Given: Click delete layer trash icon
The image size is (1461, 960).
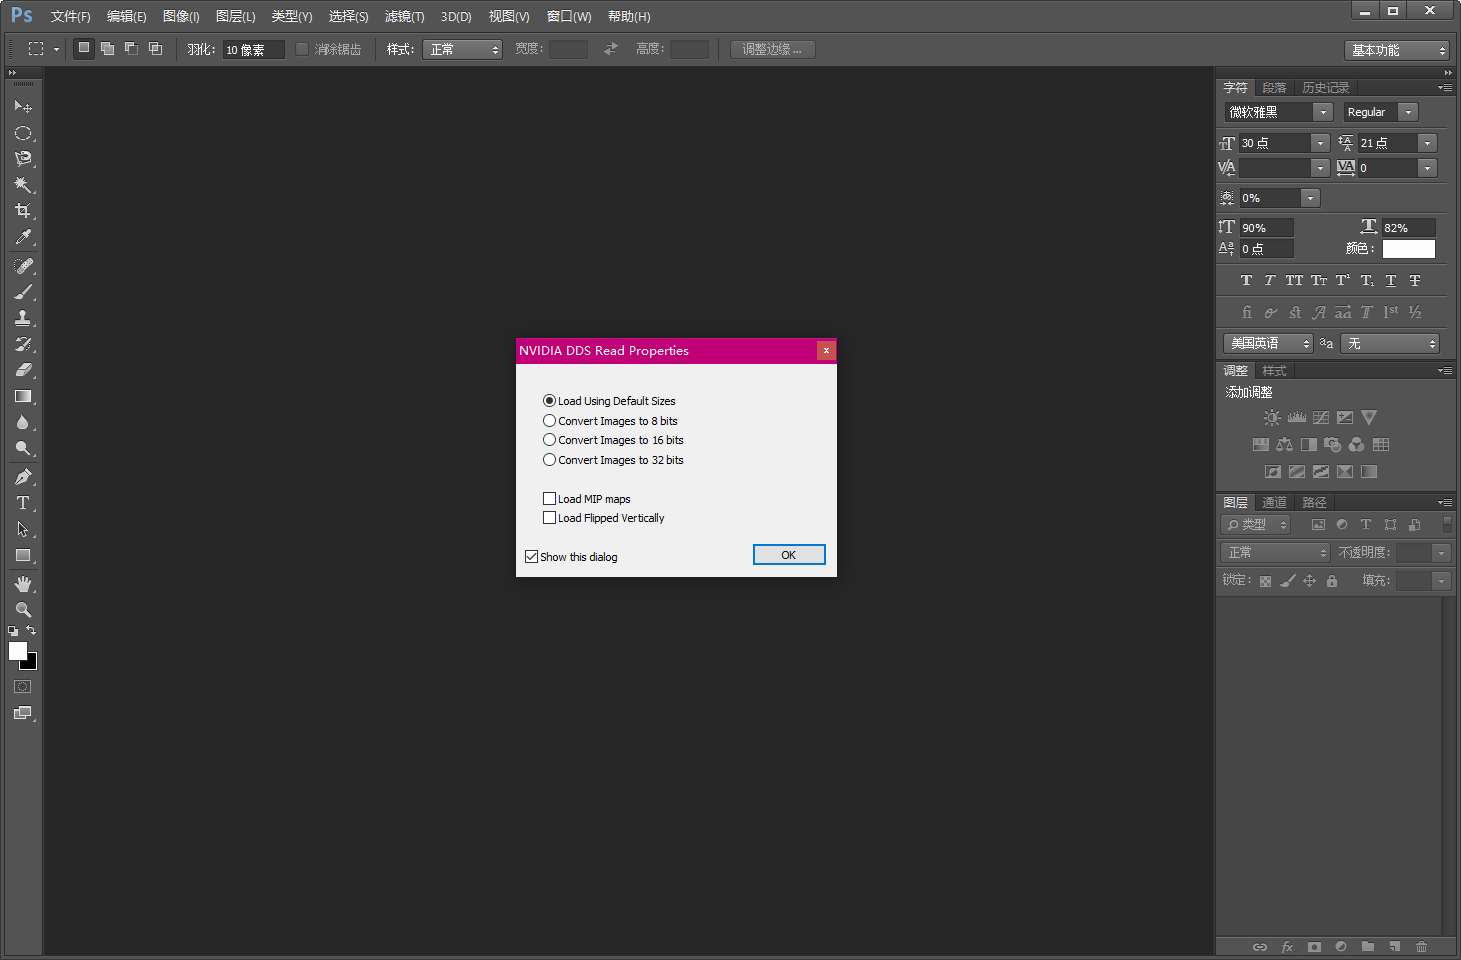Looking at the screenshot, I should click(x=1421, y=946).
